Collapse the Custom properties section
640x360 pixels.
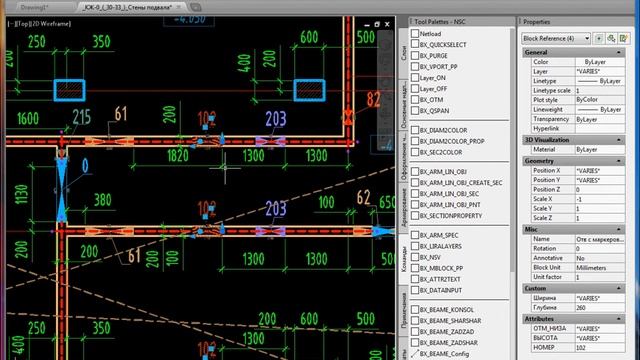pyautogui.click(x=619, y=289)
